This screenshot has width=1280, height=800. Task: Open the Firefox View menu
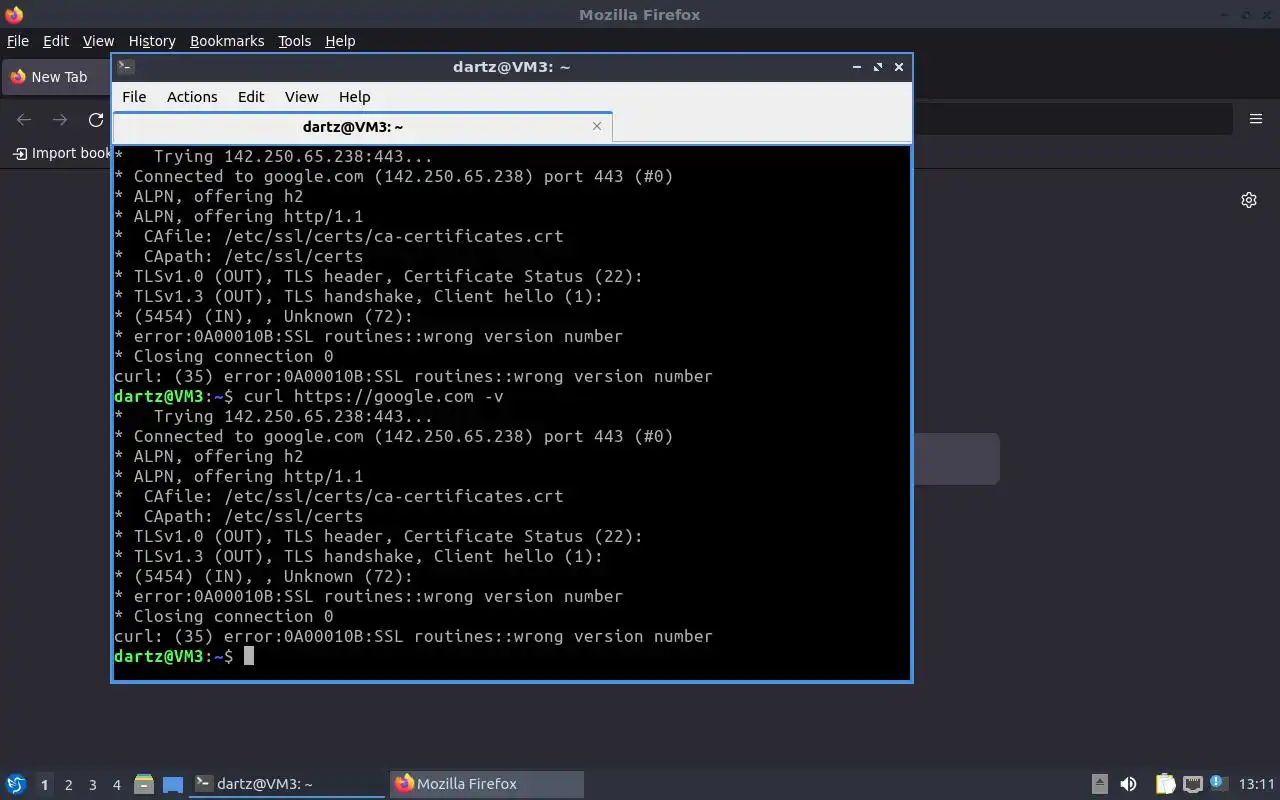[x=98, y=41]
